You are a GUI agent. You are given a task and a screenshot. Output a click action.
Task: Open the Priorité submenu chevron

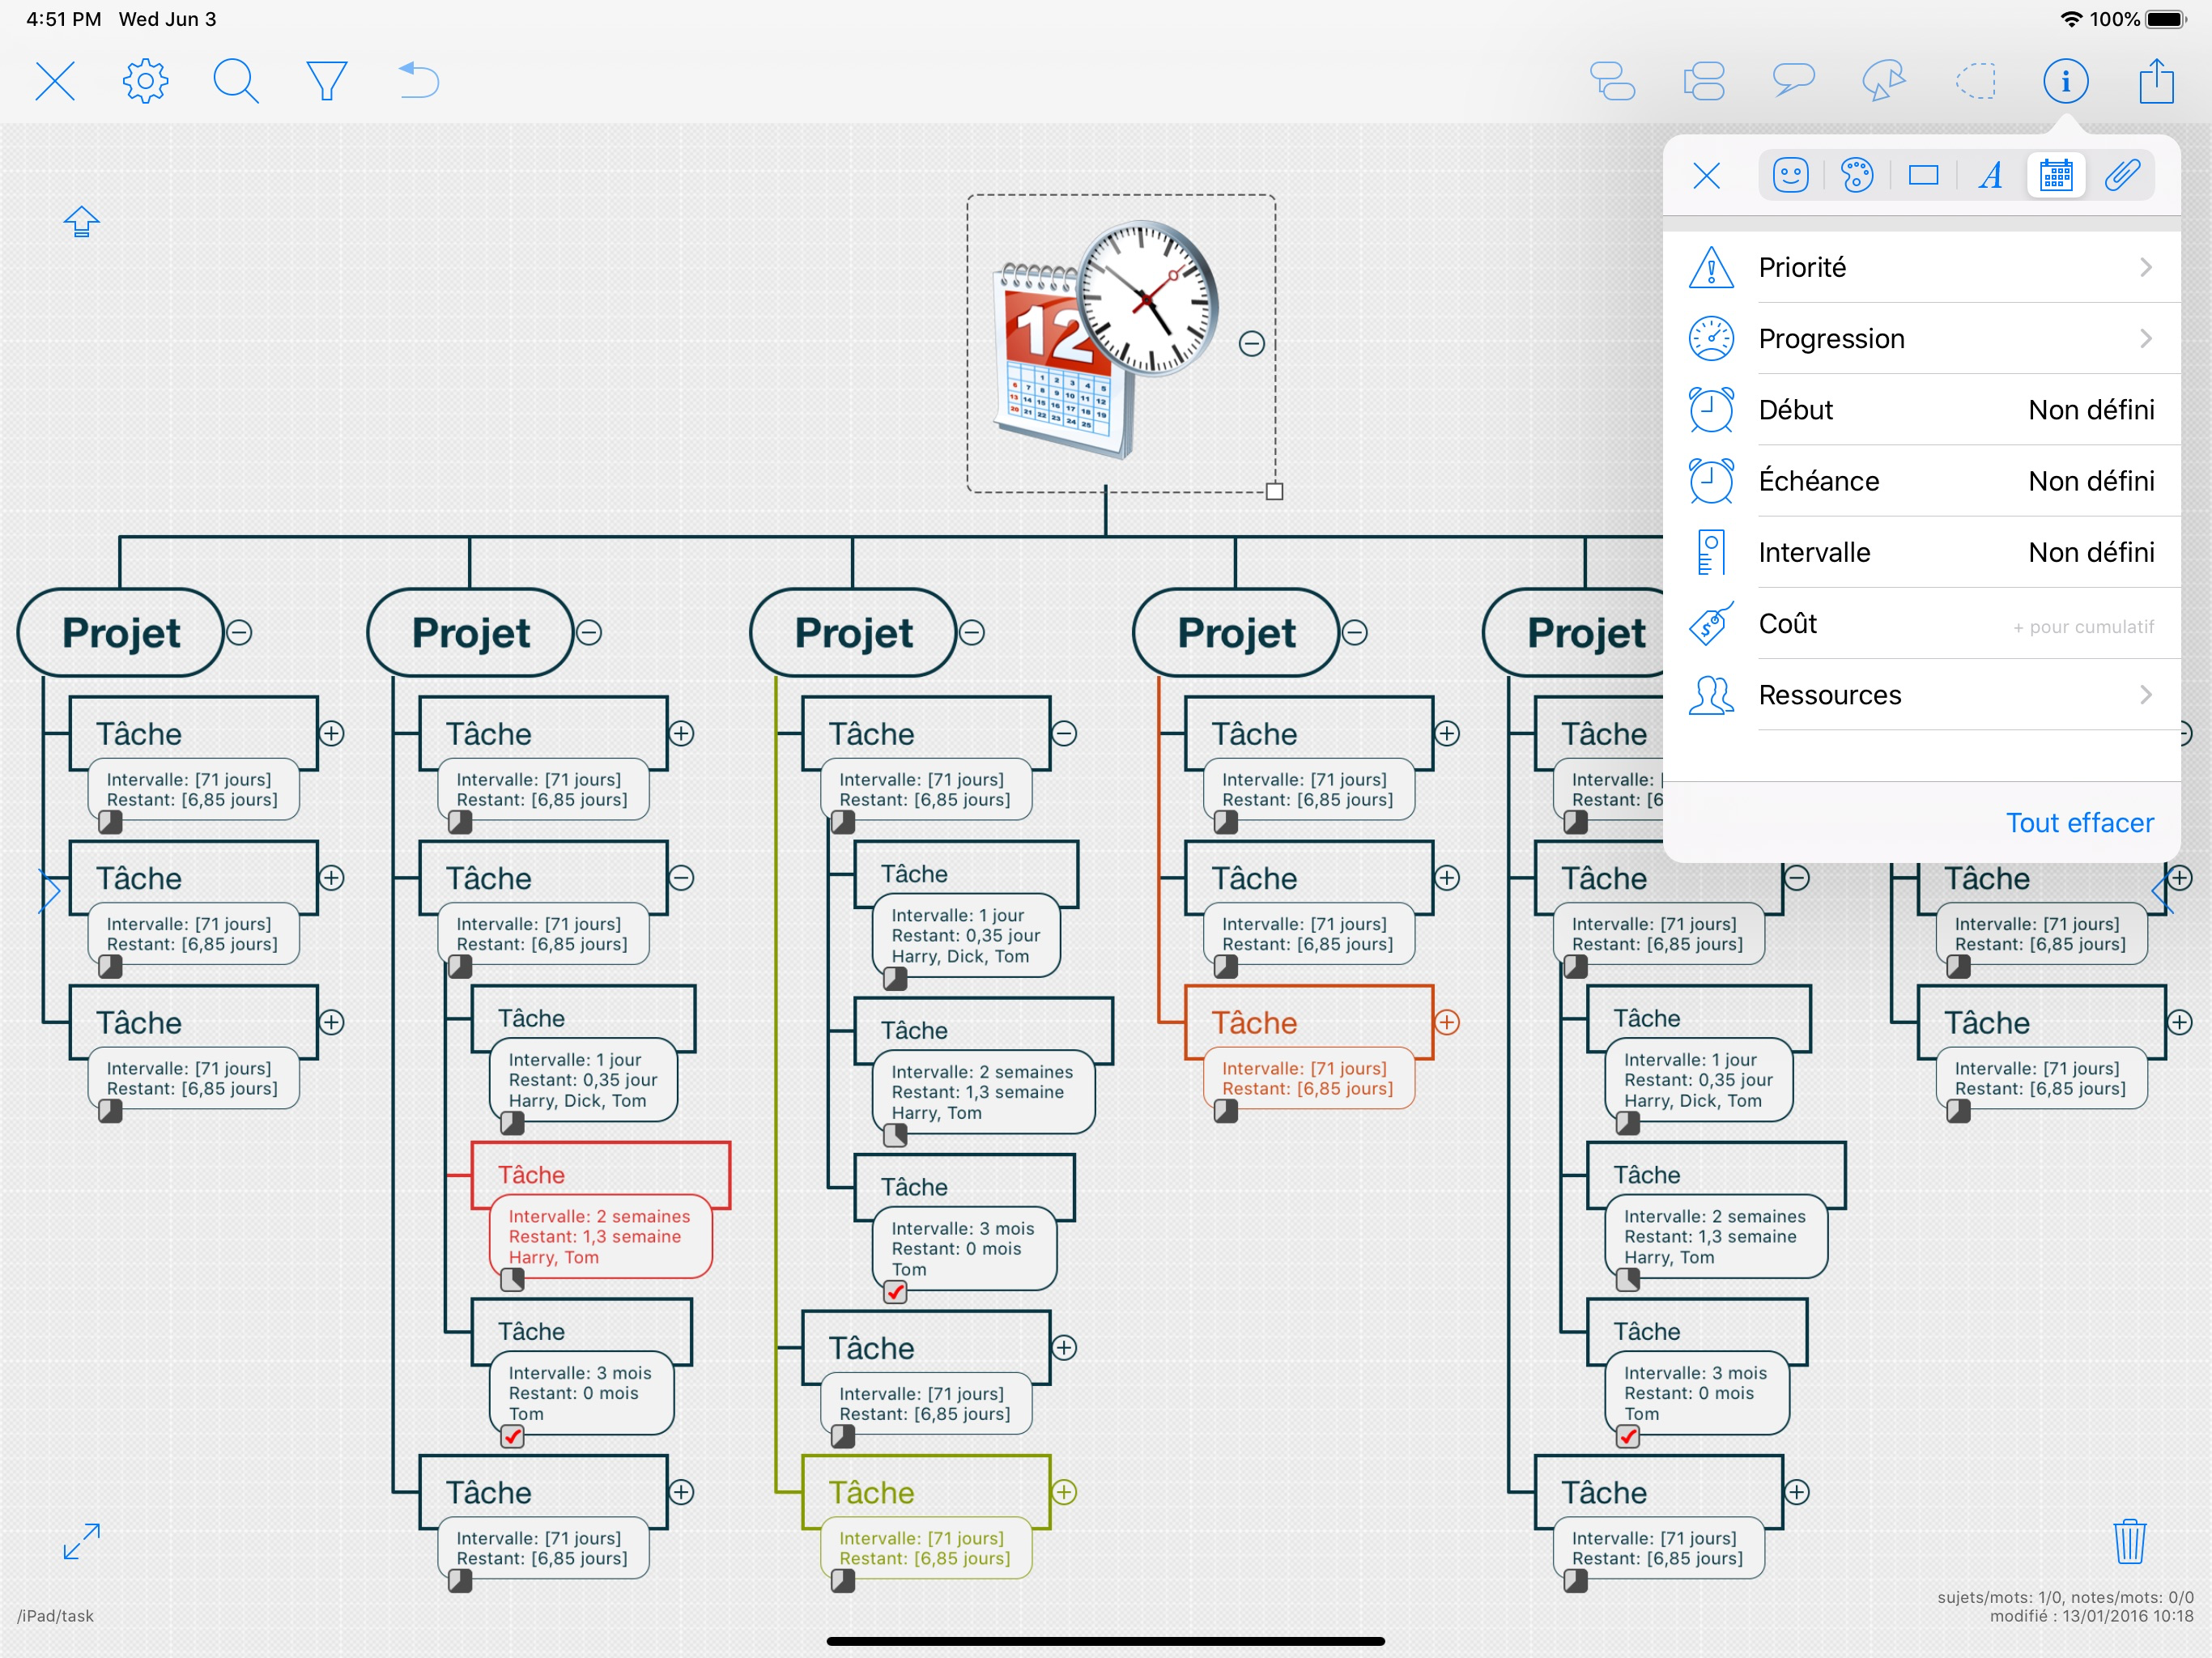click(2145, 267)
